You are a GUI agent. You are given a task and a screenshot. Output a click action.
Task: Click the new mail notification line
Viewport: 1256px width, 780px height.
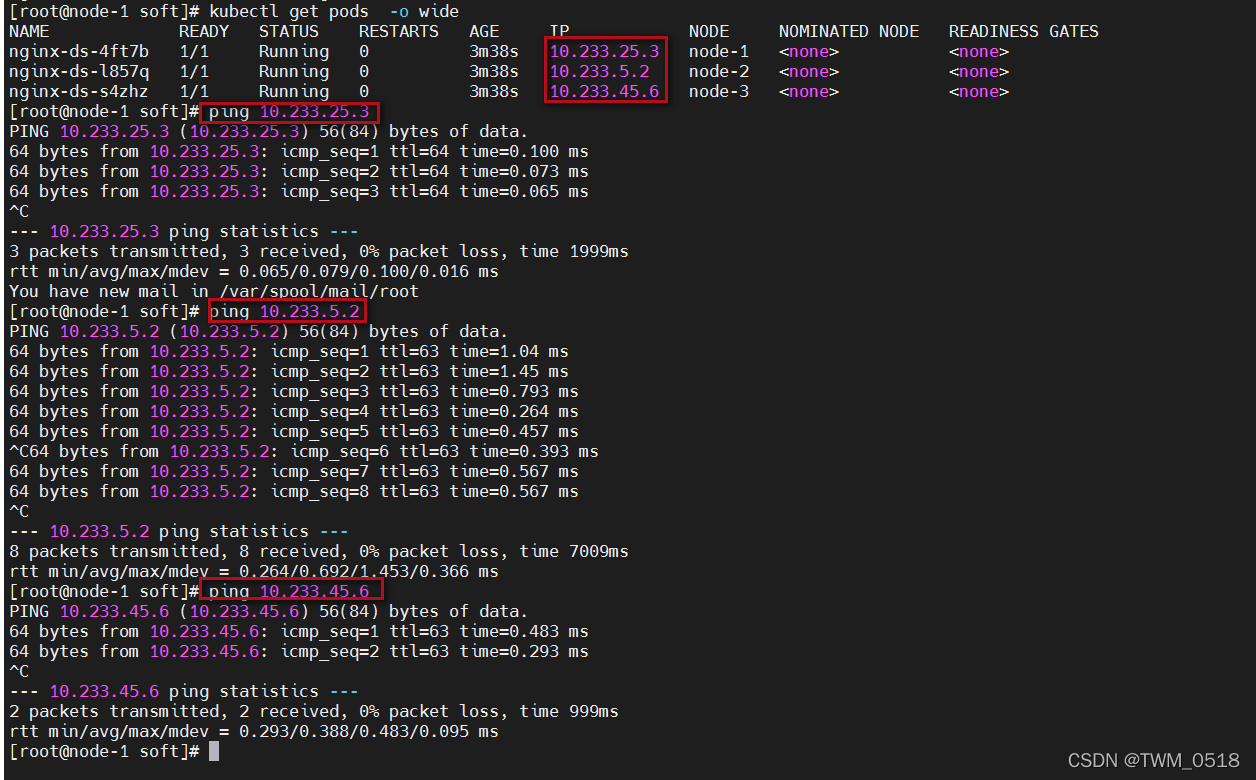[x=213, y=291]
